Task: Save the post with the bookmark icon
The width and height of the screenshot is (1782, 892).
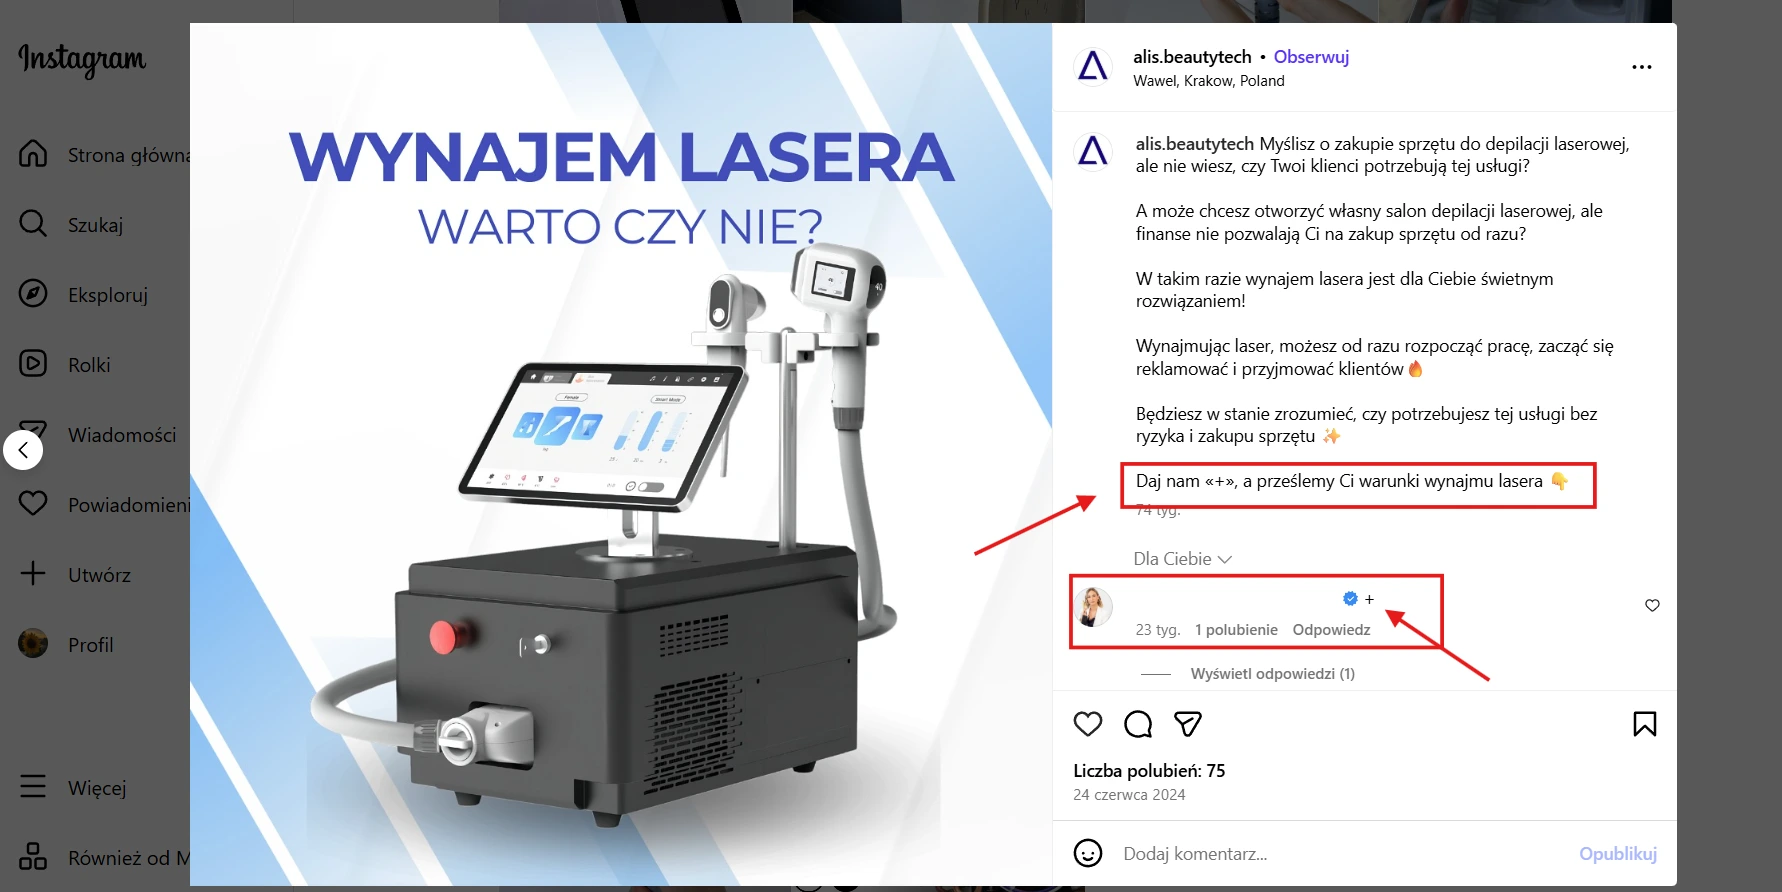Action: [1644, 724]
